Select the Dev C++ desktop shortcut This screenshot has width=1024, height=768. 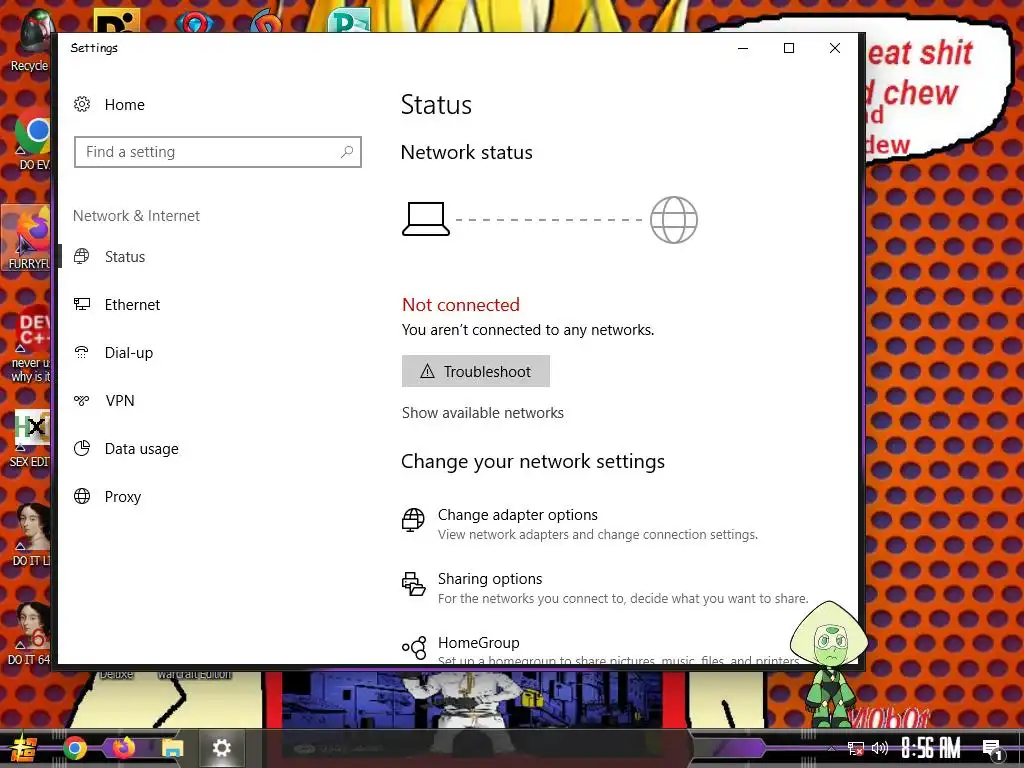[29, 346]
